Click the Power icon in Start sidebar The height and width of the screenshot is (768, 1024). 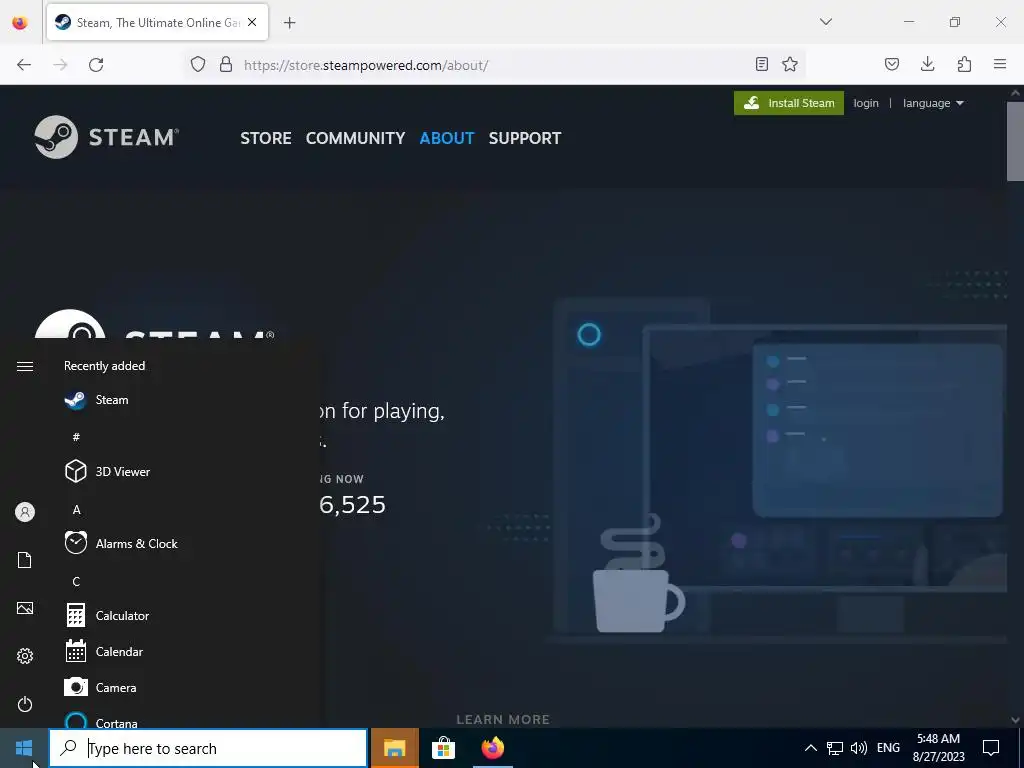coord(25,705)
